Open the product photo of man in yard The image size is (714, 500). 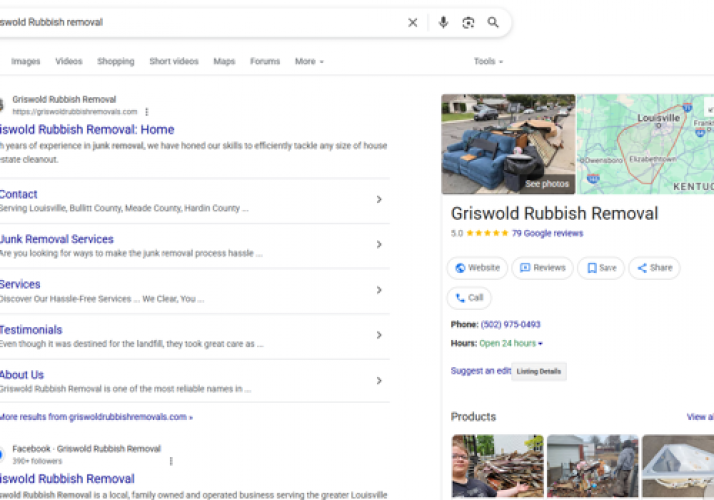pos(593,466)
